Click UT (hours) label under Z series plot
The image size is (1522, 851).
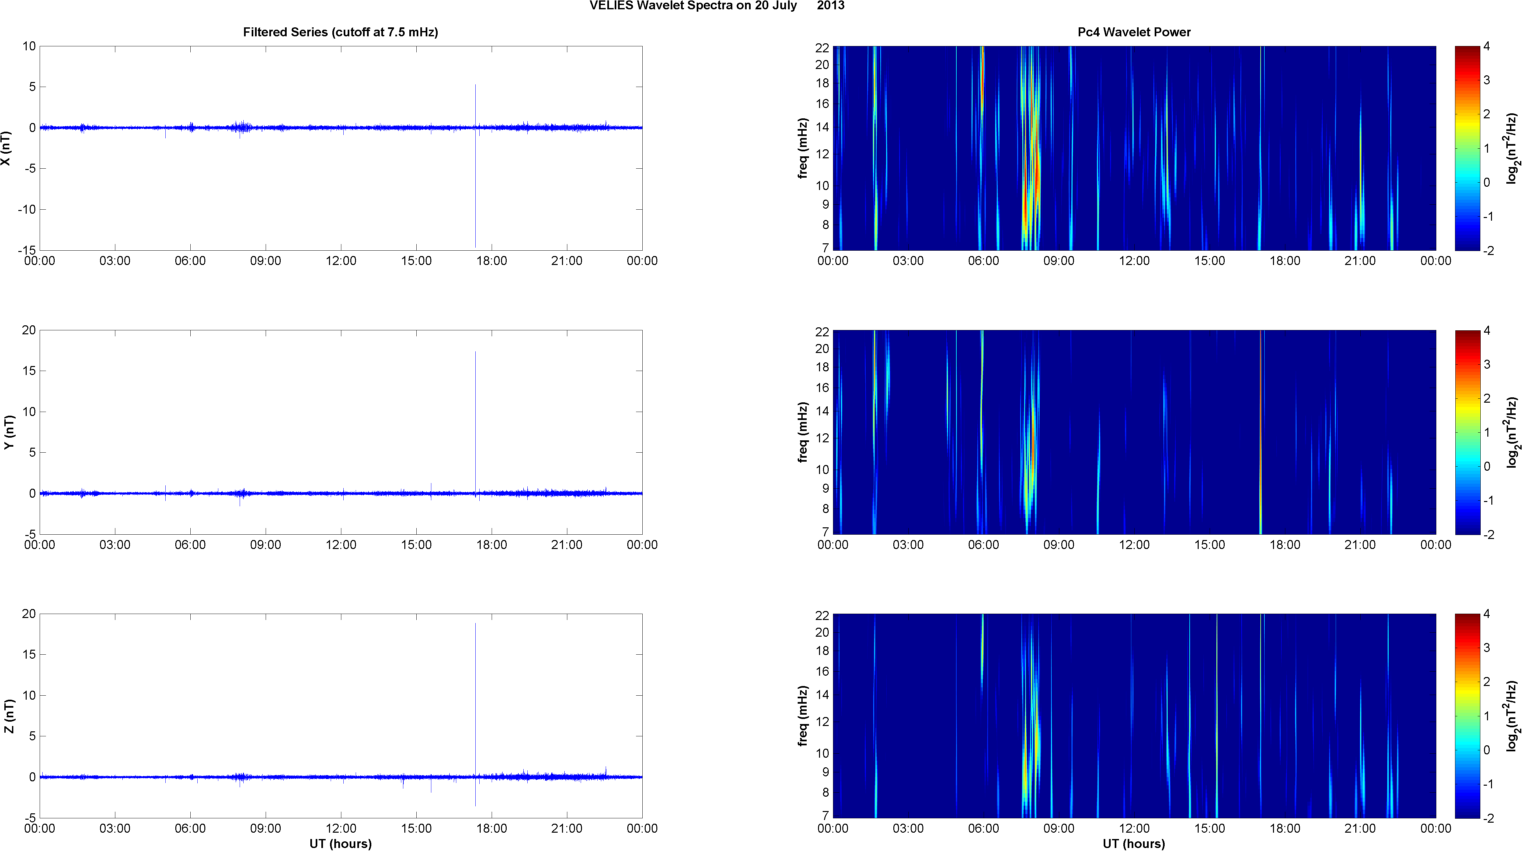(x=340, y=844)
